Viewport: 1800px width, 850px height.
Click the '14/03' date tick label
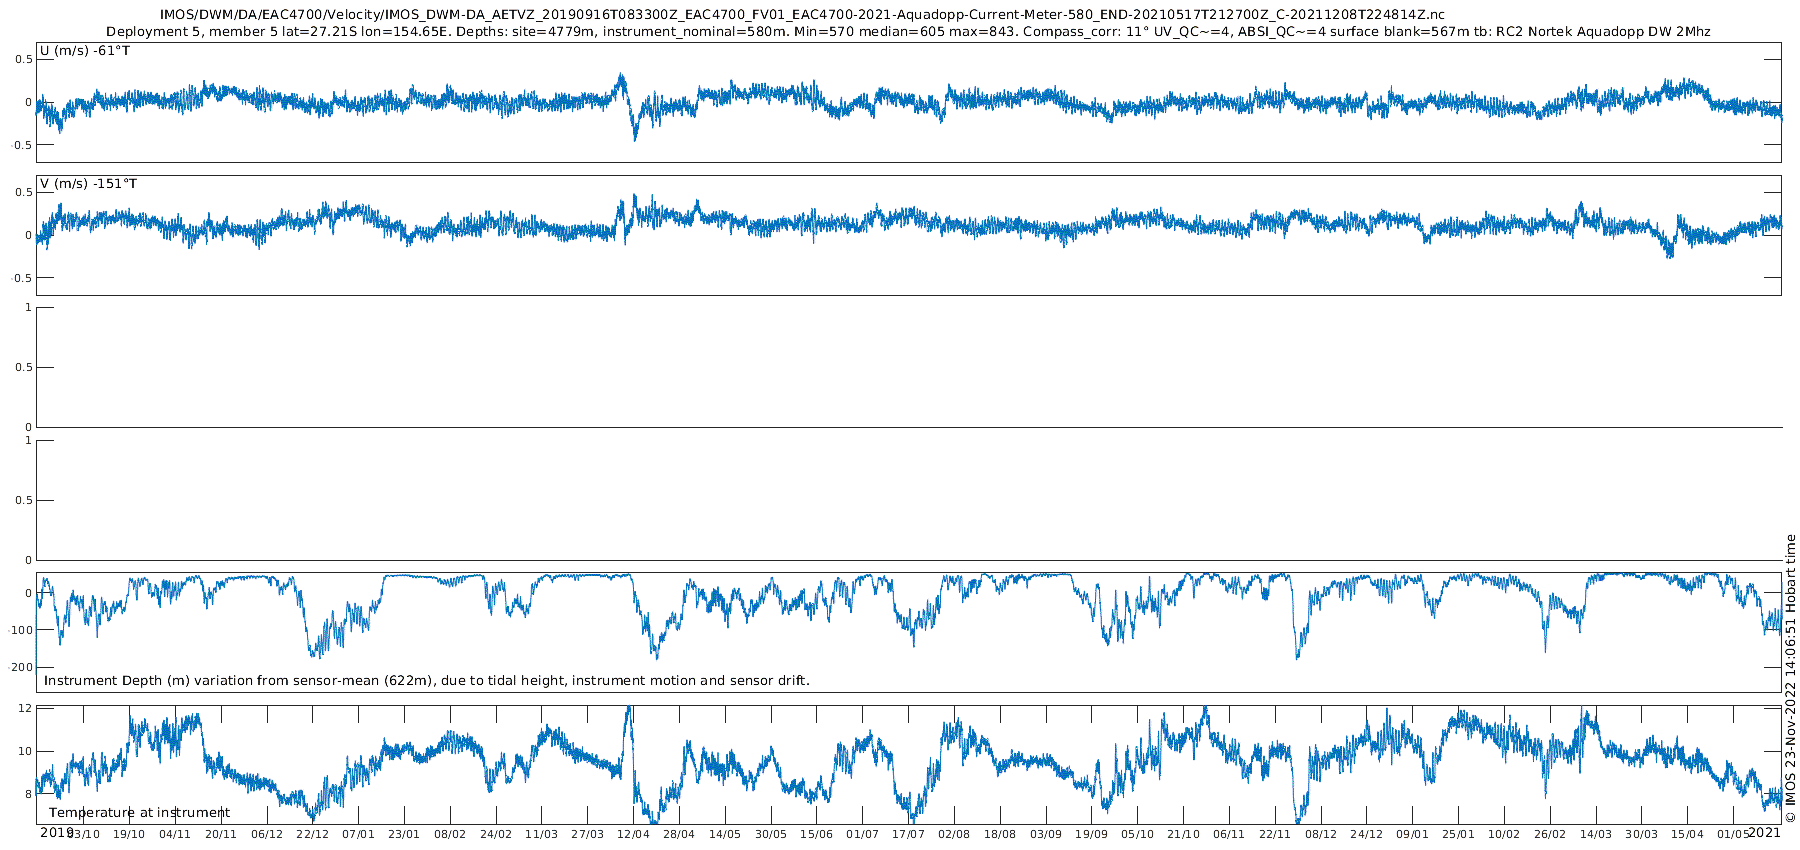pos(1596,834)
